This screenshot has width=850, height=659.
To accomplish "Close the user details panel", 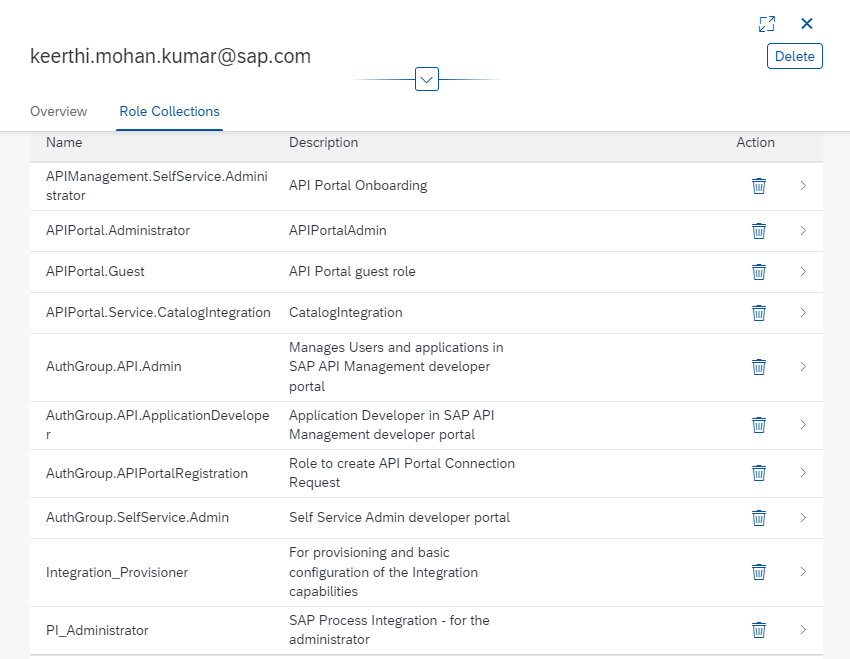I will pos(807,23).
